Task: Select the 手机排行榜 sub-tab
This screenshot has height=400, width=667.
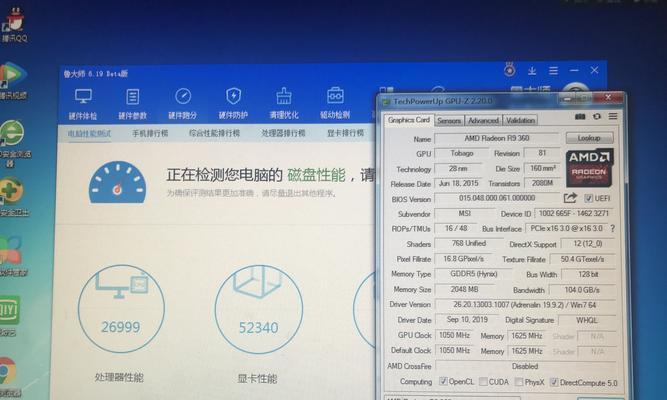Action: tap(150, 134)
